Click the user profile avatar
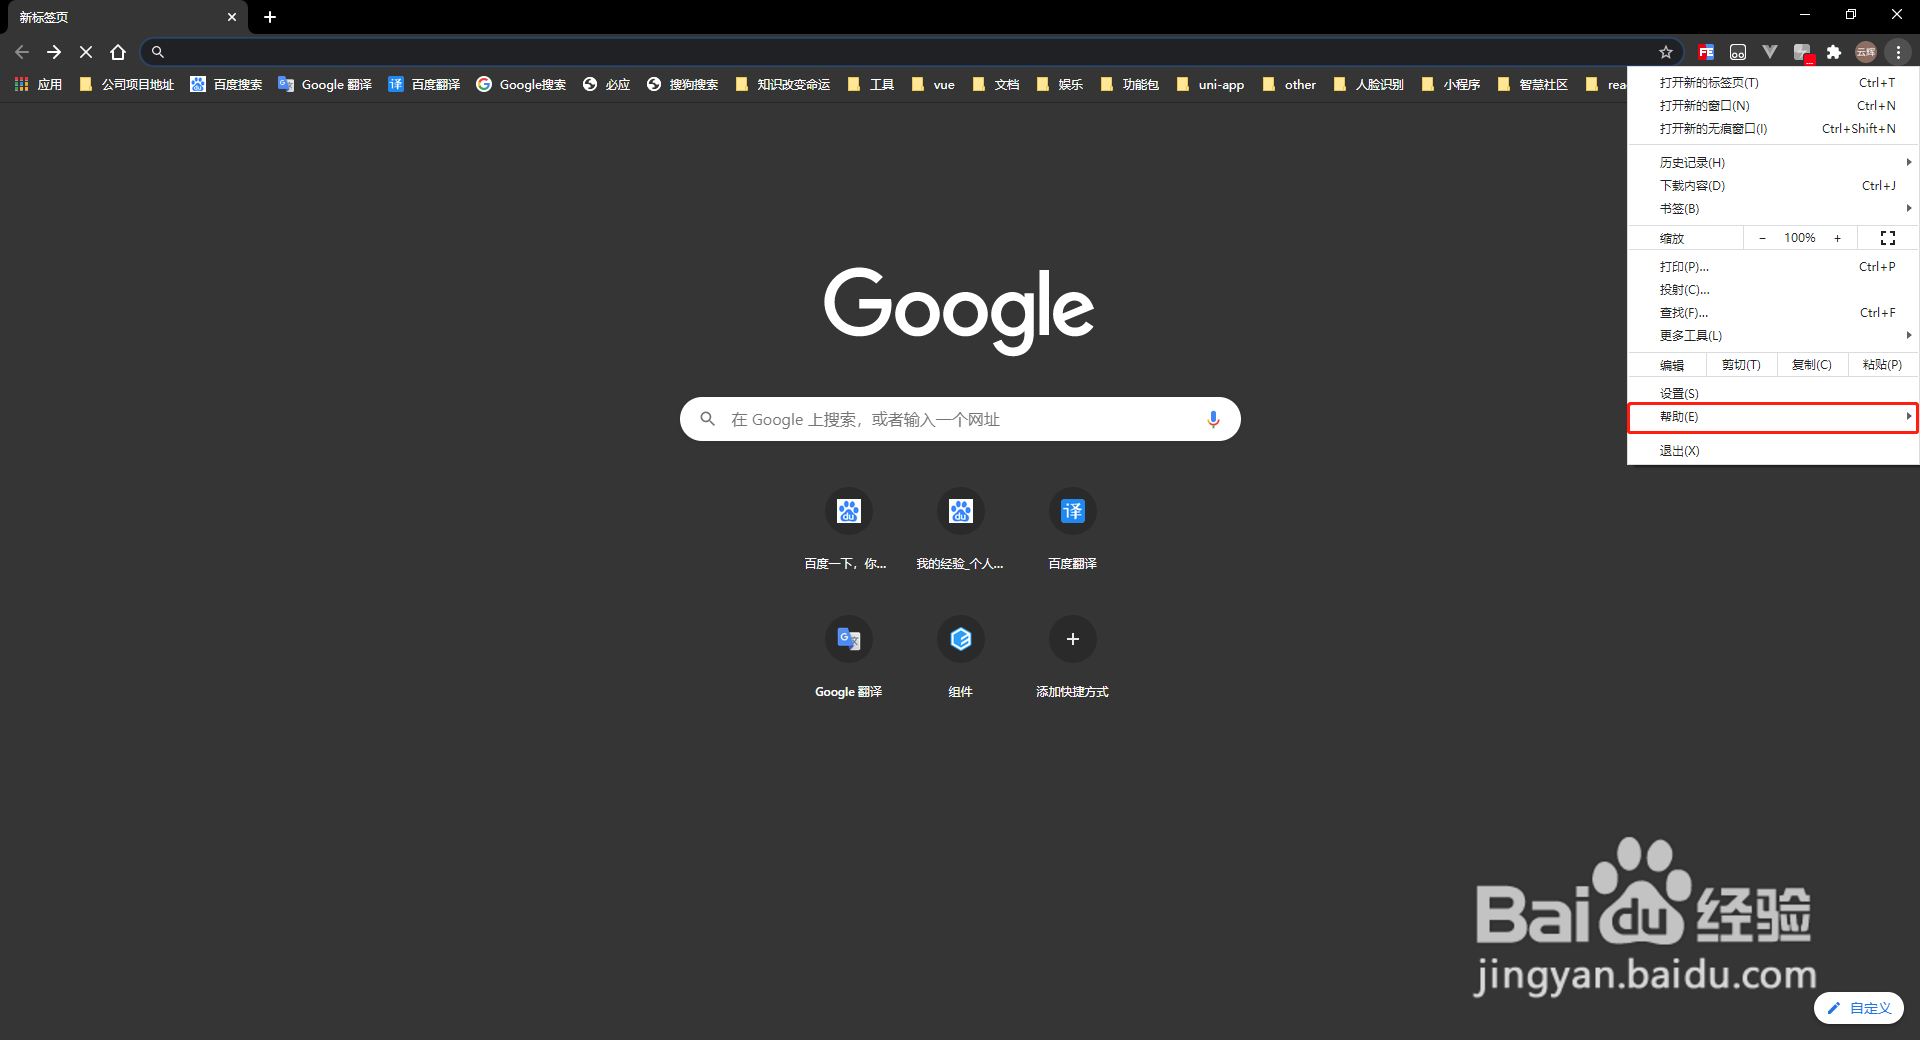 pos(1866,52)
